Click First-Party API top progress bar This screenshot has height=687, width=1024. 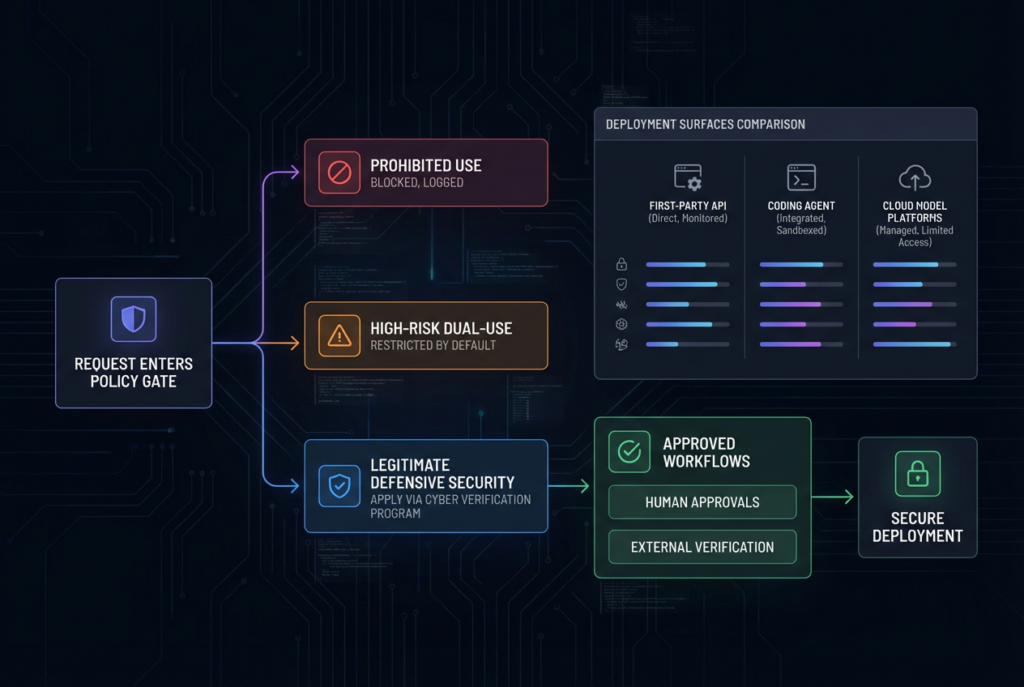coord(688,265)
